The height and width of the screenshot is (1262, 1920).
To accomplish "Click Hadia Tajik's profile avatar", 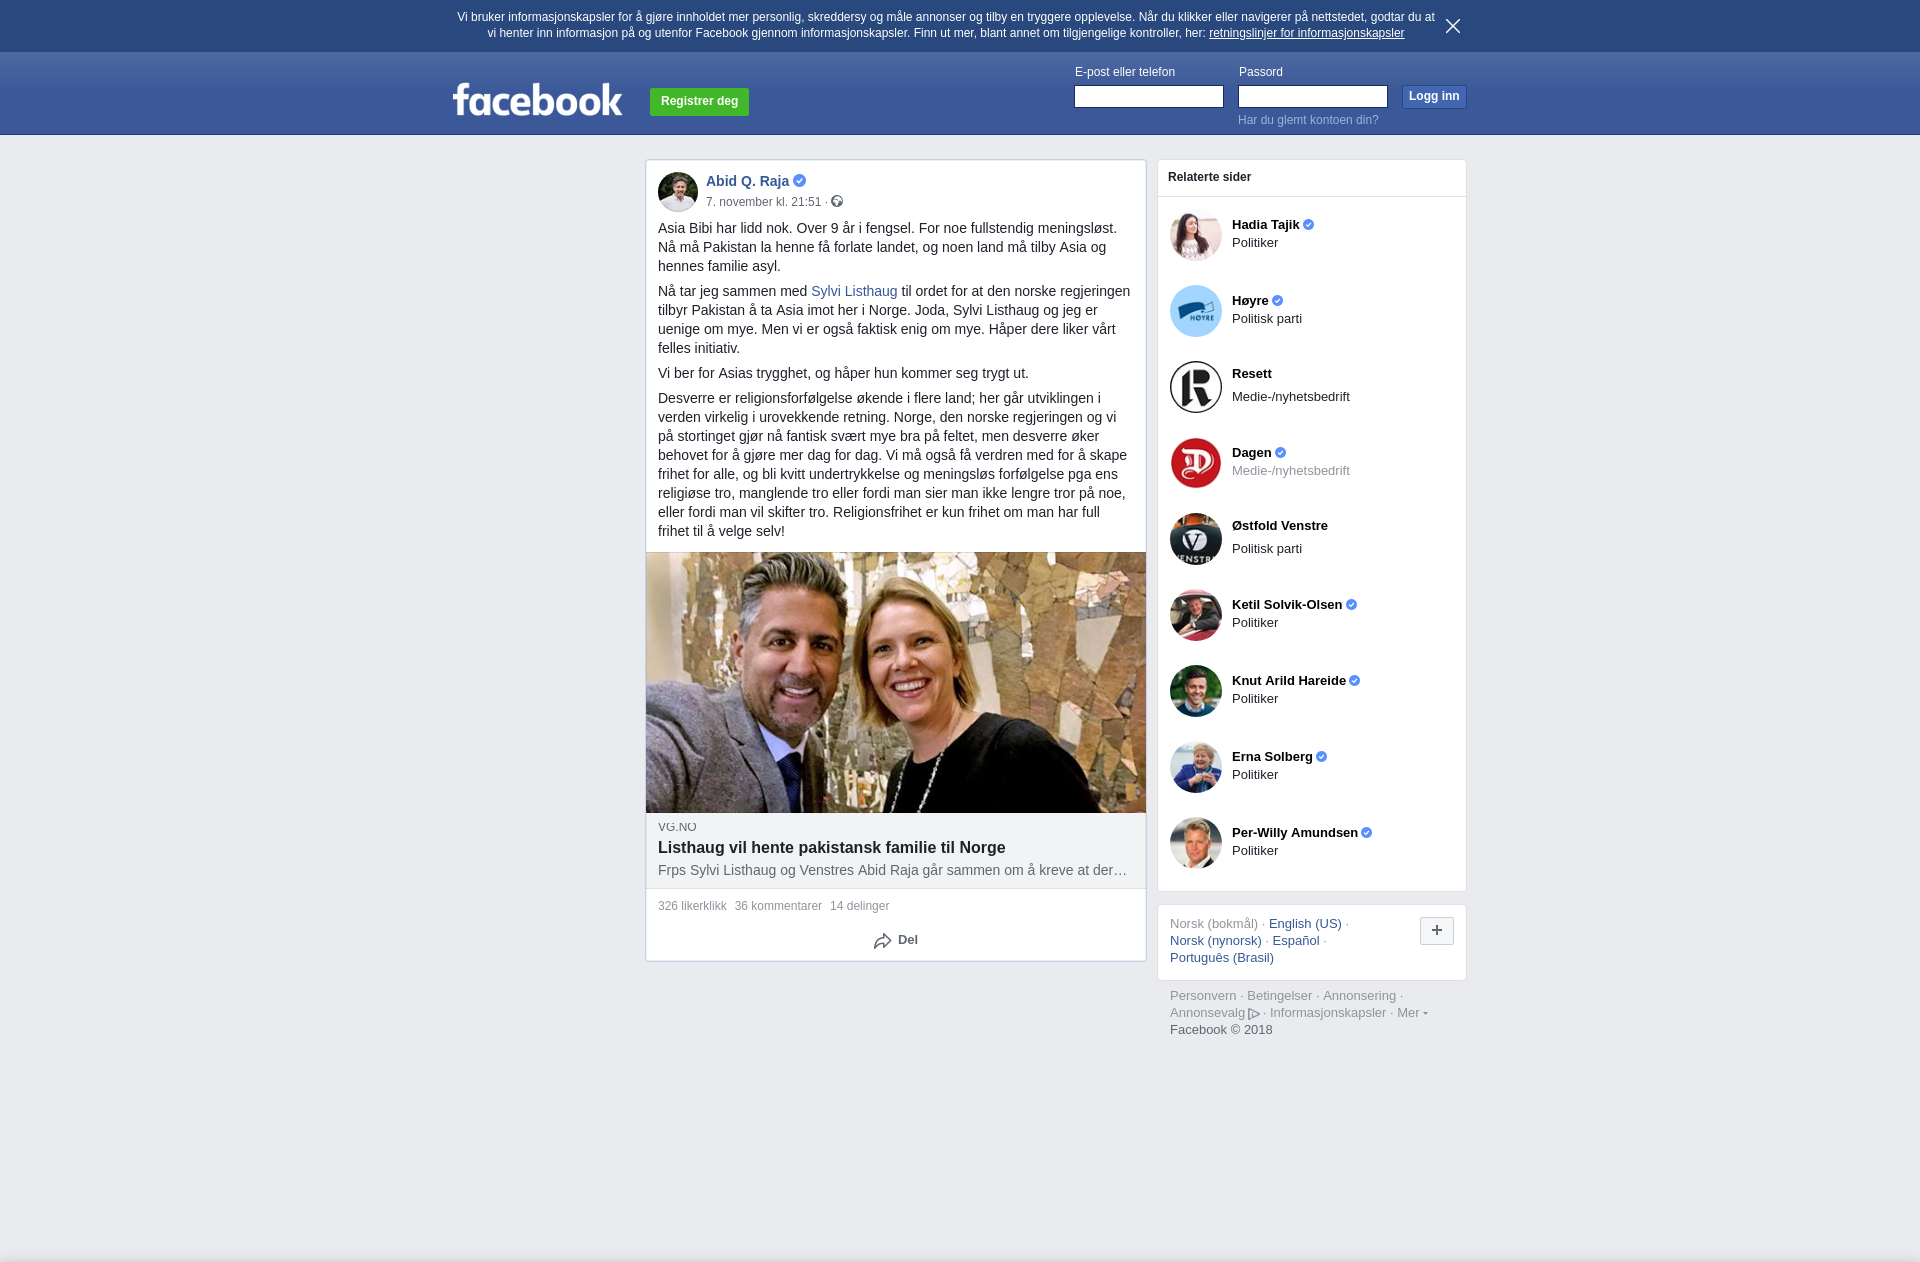I will pyautogui.click(x=1196, y=235).
